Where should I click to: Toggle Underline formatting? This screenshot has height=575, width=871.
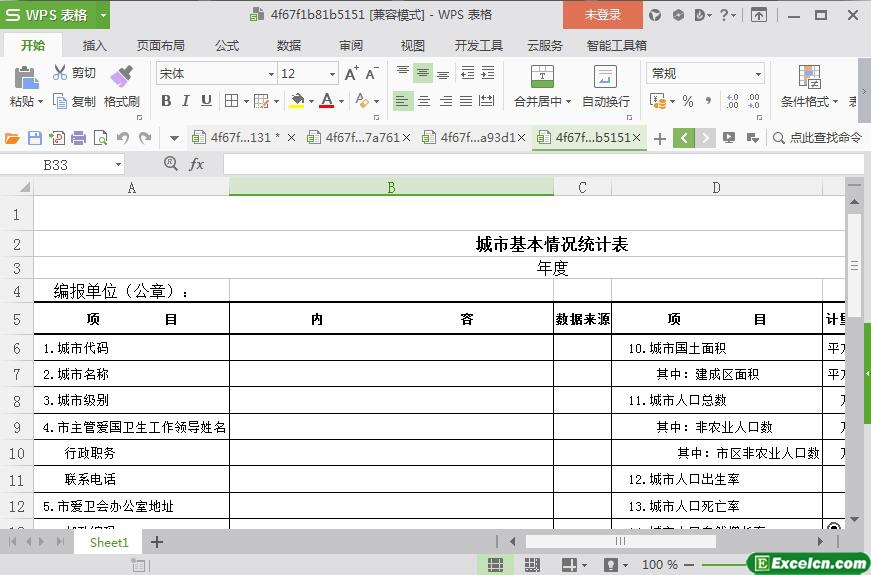(206, 101)
